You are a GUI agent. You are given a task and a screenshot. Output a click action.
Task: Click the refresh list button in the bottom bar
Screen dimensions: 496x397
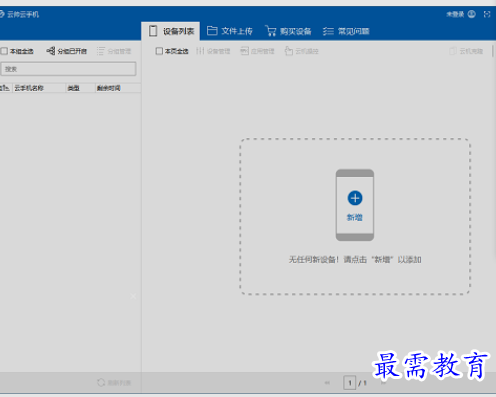pos(114,383)
